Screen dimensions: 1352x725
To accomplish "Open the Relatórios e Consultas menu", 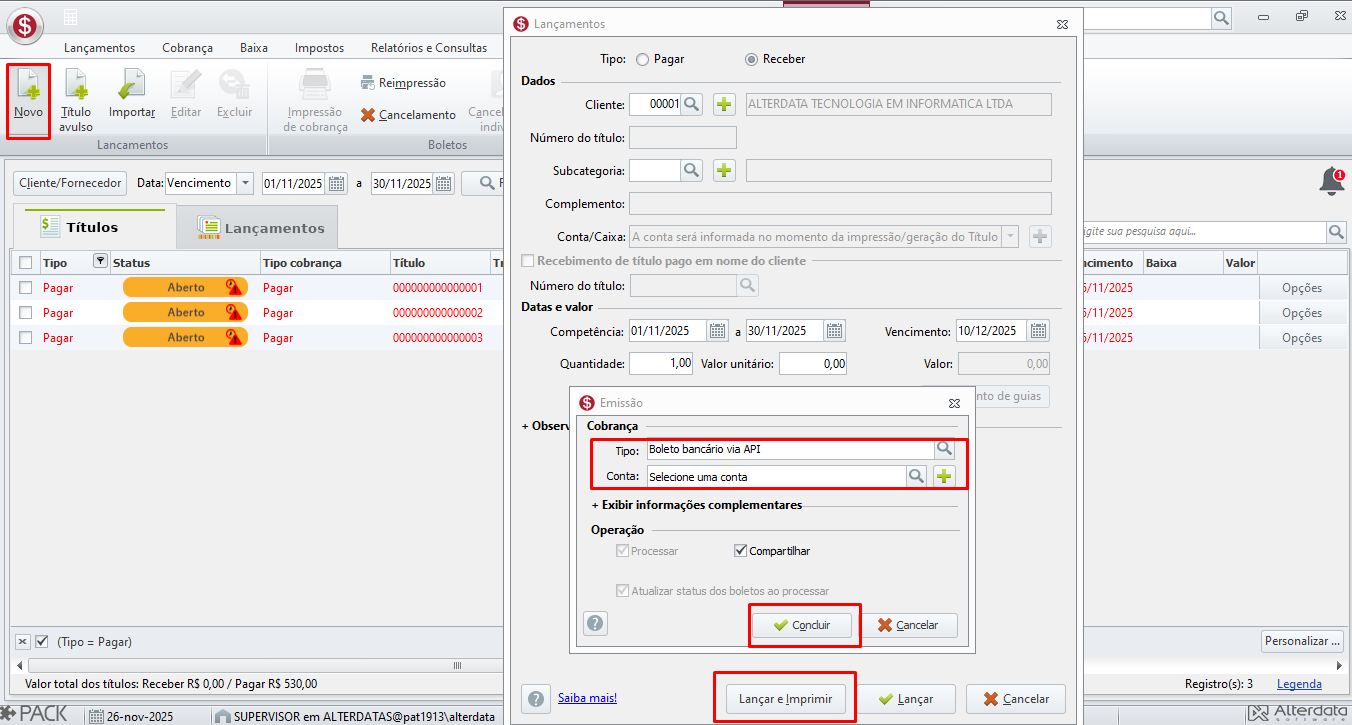I will 429,48.
